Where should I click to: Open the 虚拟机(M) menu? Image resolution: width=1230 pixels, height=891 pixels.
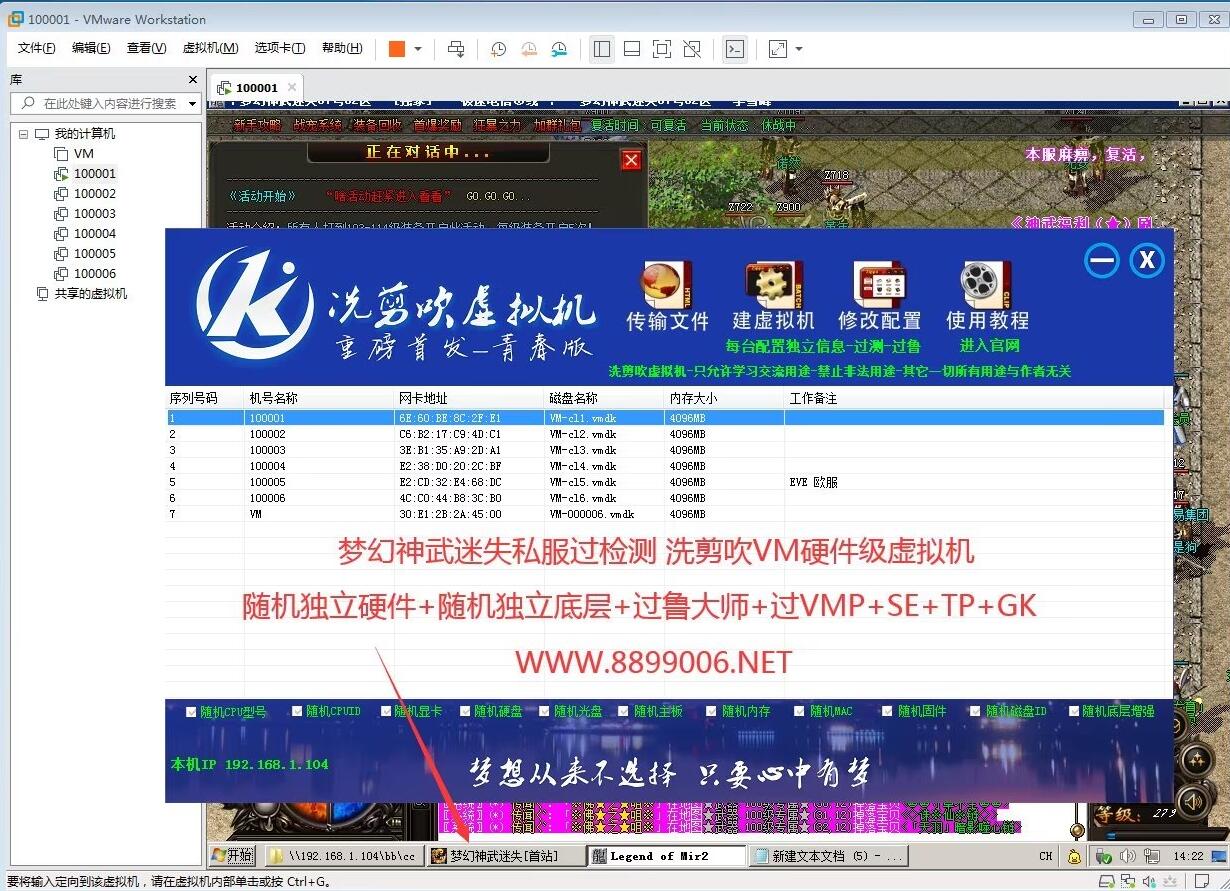point(210,48)
